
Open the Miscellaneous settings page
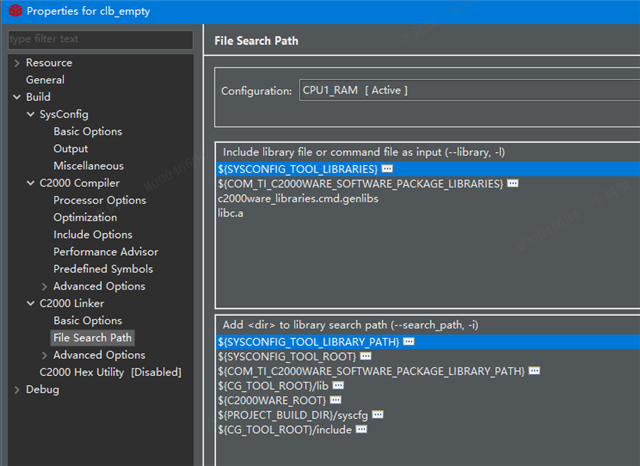tap(89, 166)
